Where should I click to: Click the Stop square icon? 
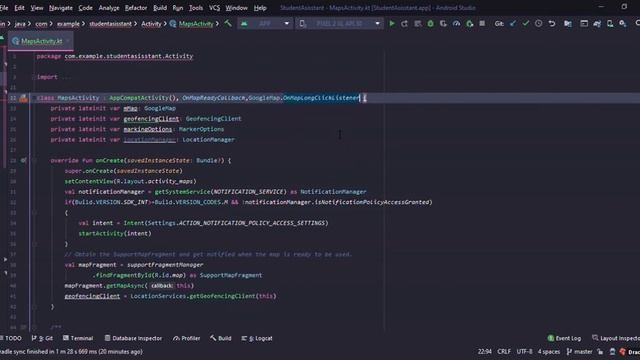click(482, 24)
